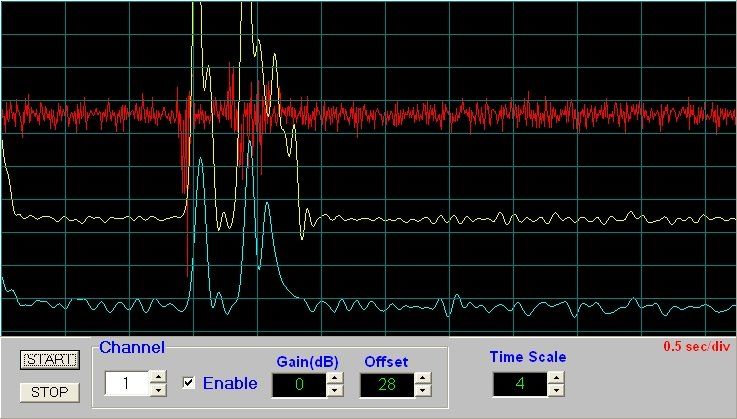Click the Channel group label
This screenshot has width=737, height=419.
point(132,348)
